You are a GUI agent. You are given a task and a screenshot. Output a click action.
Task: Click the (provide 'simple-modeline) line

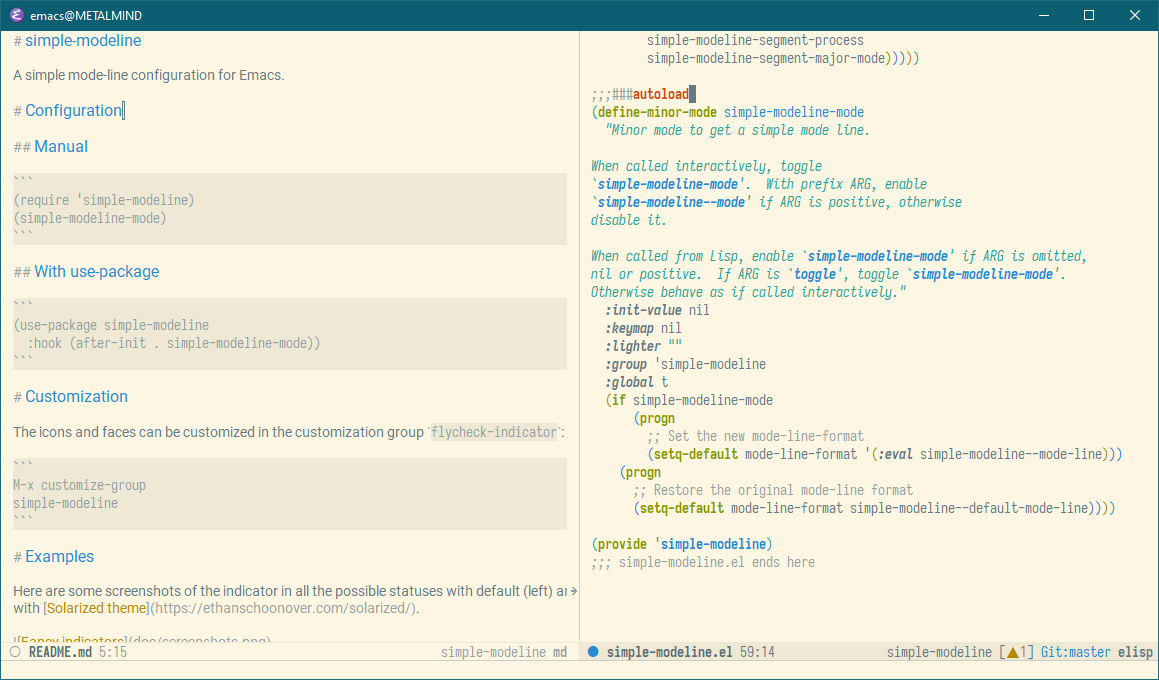pyautogui.click(x=682, y=544)
